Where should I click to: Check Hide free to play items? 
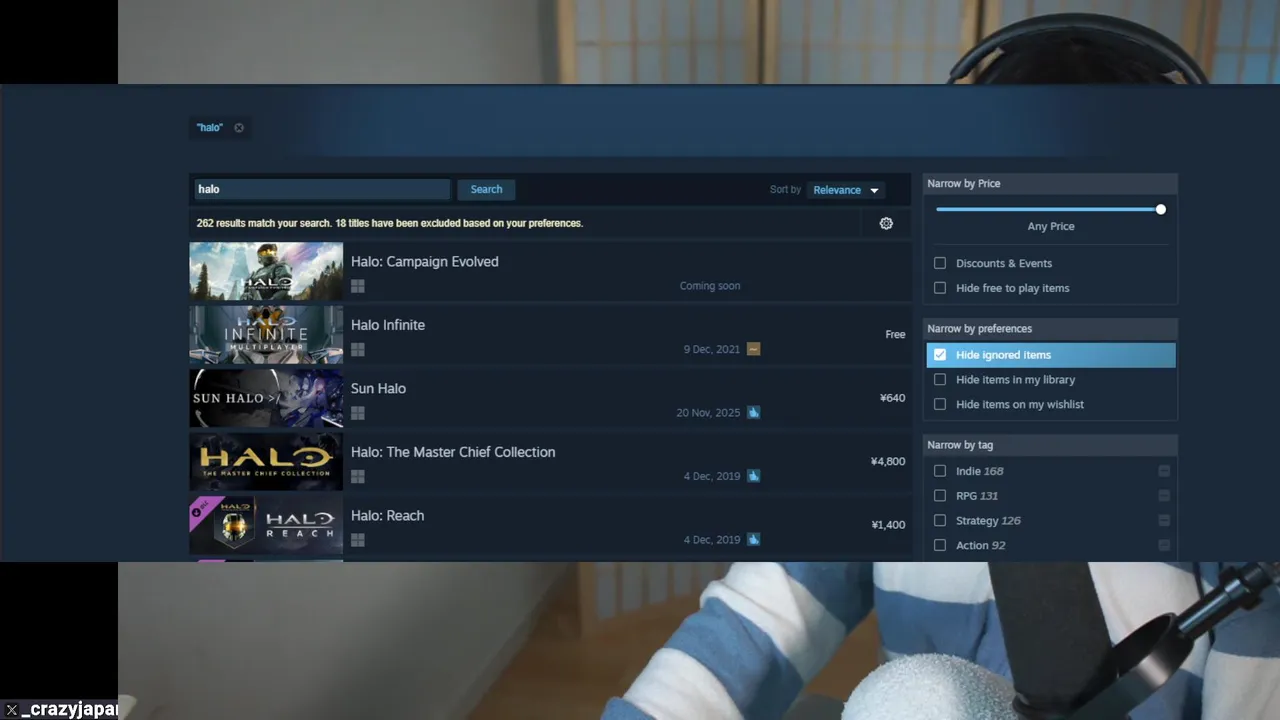[940, 288]
